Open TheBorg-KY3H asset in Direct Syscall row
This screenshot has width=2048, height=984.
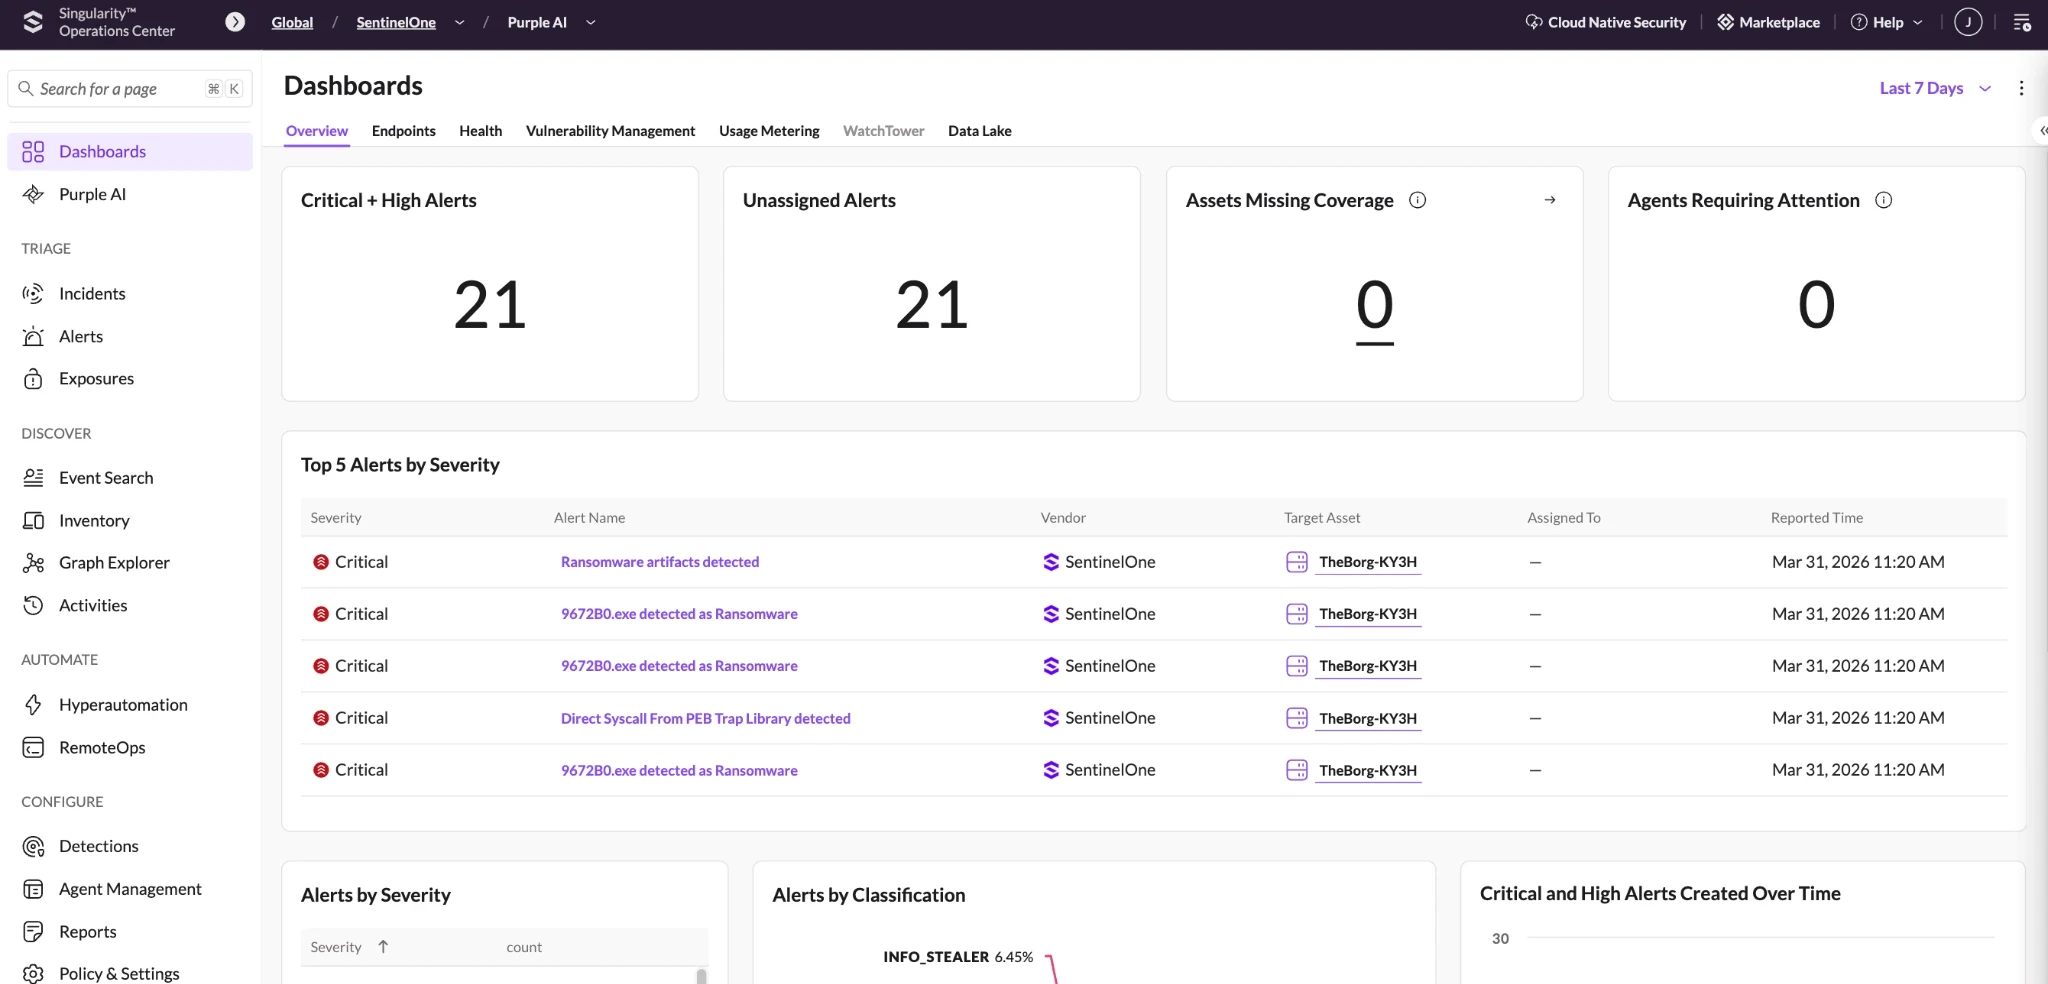[1367, 718]
